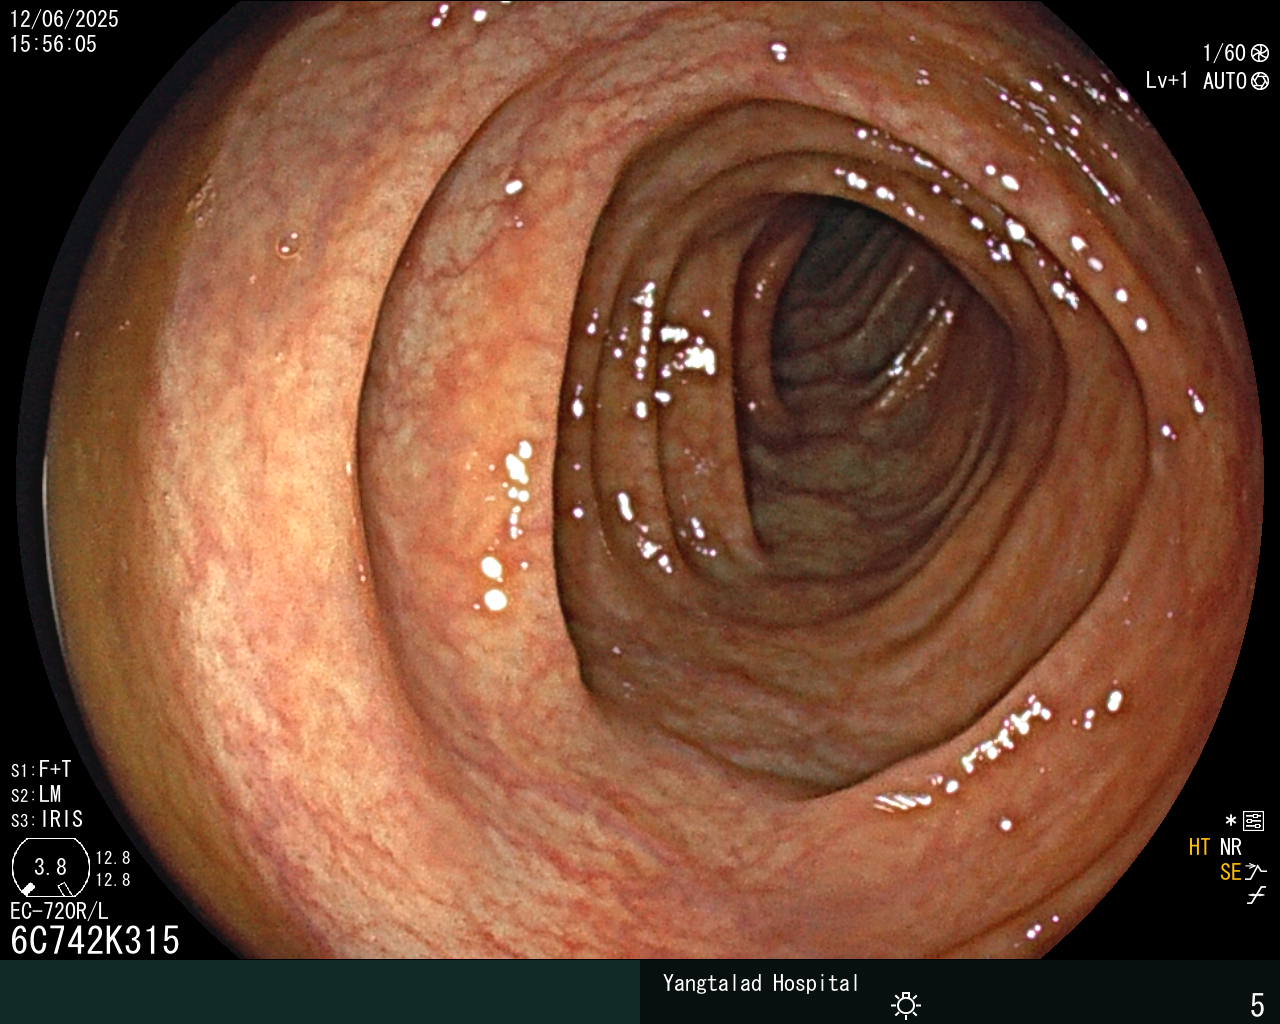Image resolution: width=1280 pixels, height=1024 pixels.
Task: Click the image counter number 5
Action: (1258, 1004)
